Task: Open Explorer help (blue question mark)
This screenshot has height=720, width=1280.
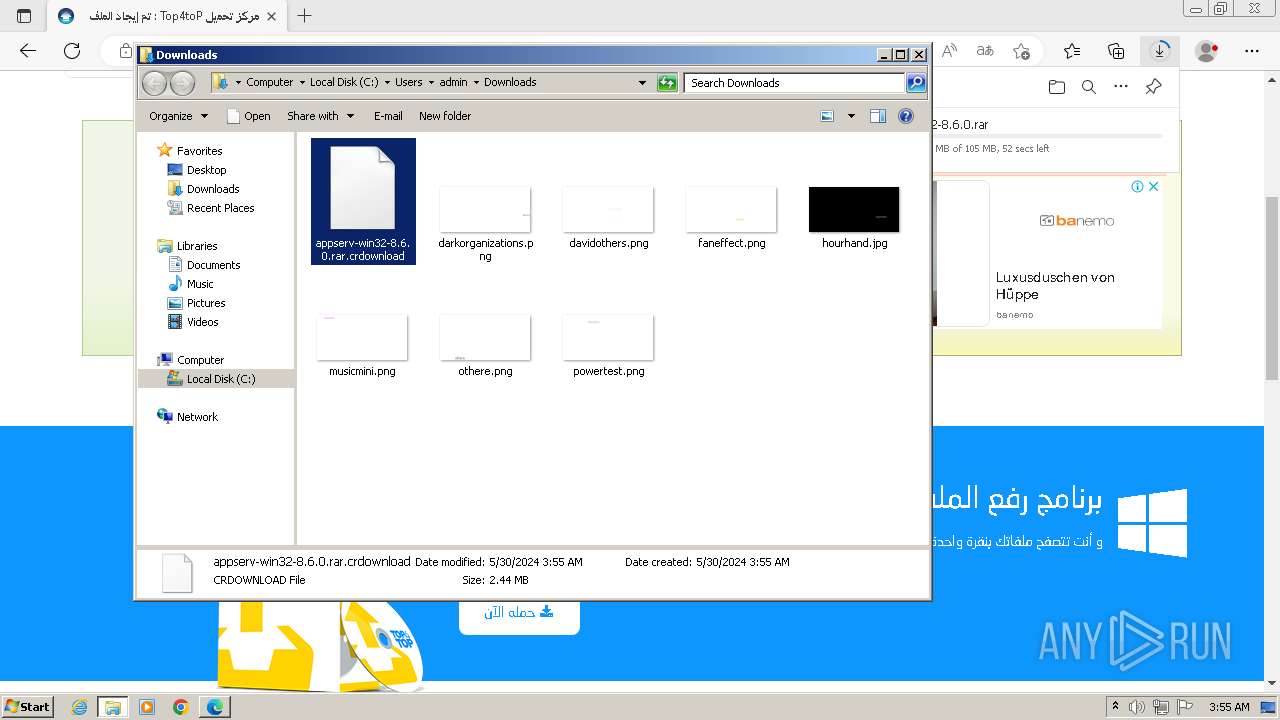Action: point(906,116)
